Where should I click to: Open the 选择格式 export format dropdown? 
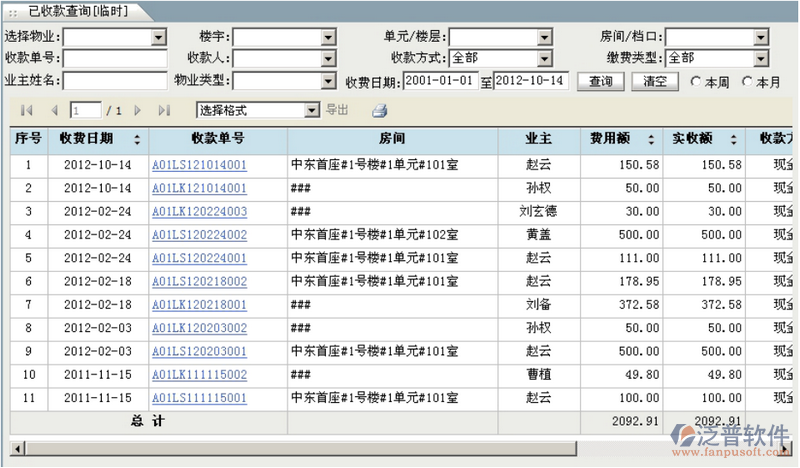[311, 110]
